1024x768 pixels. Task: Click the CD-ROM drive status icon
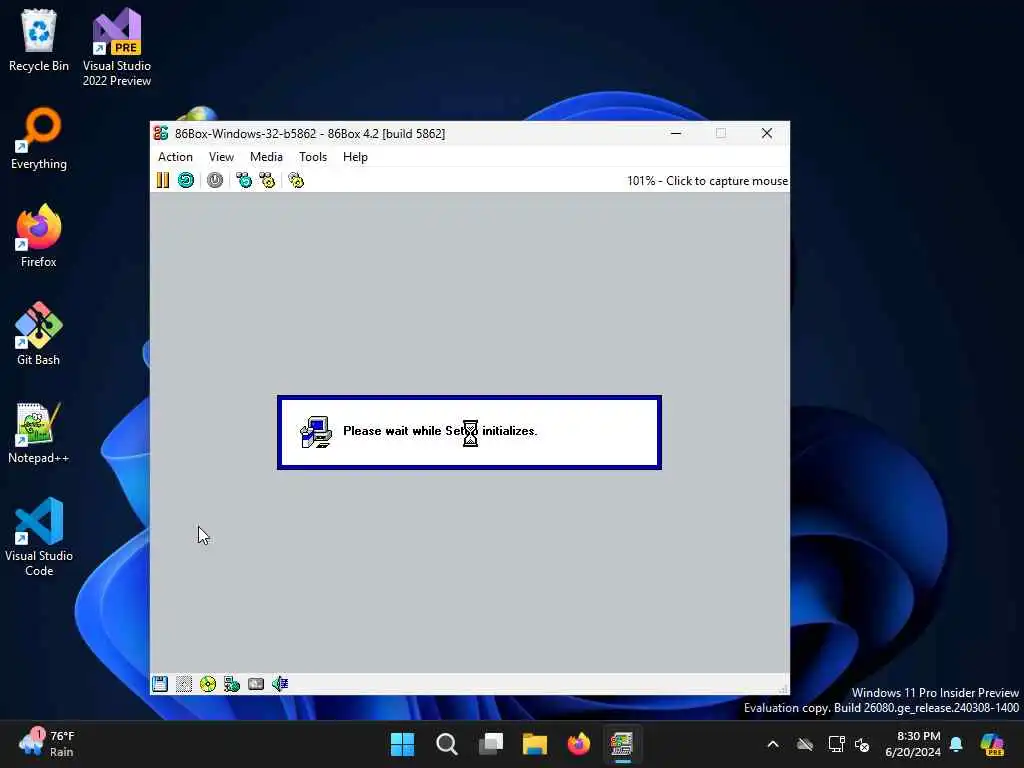coord(208,684)
